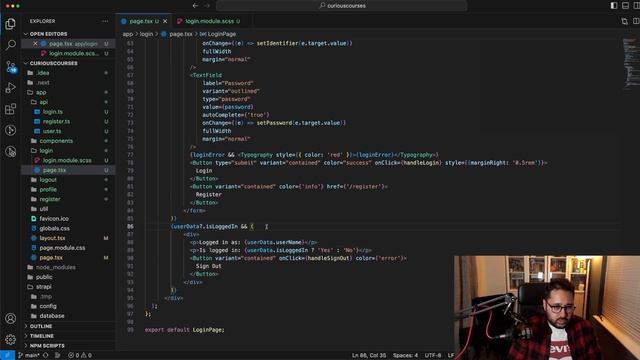
Task: Open the register.ts file
Action: click(x=68, y=122)
